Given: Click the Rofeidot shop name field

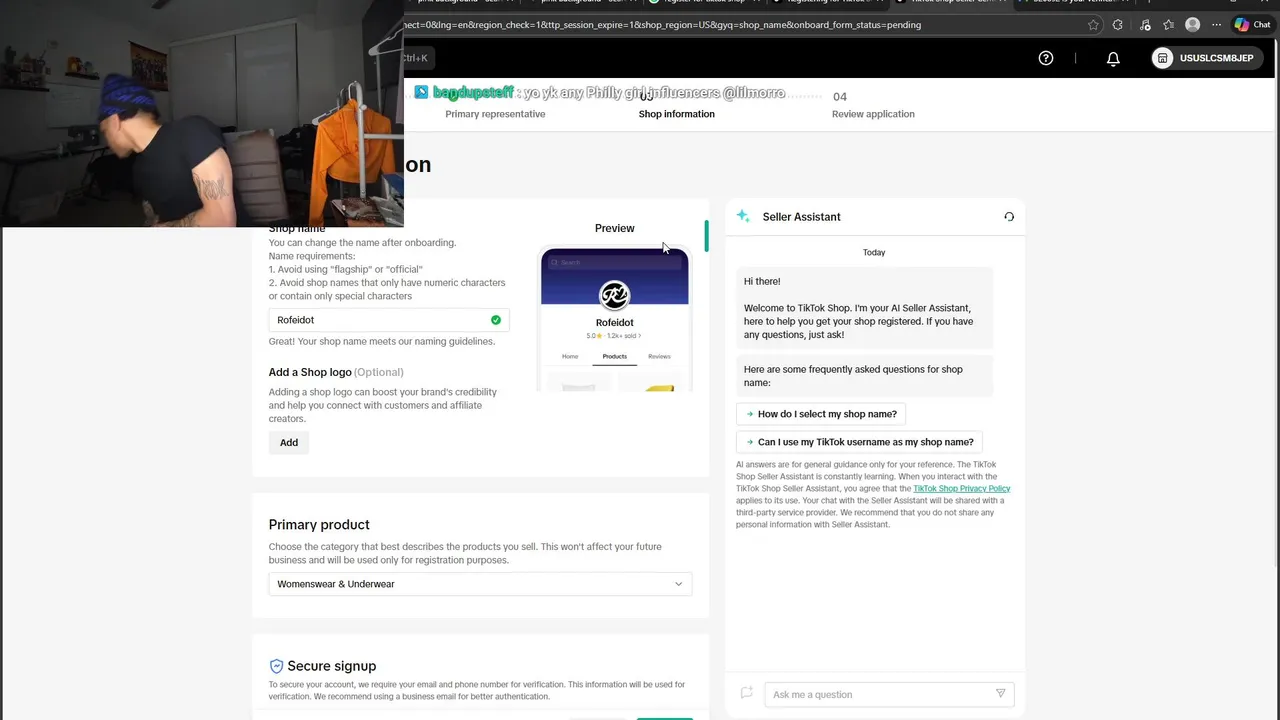Looking at the screenshot, I should 389,320.
